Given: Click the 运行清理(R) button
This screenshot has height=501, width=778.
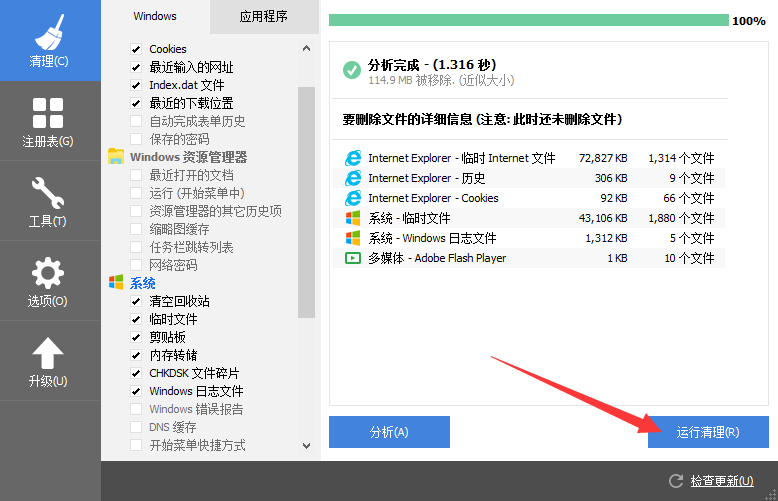Looking at the screenshot, I should click(708, 432).
